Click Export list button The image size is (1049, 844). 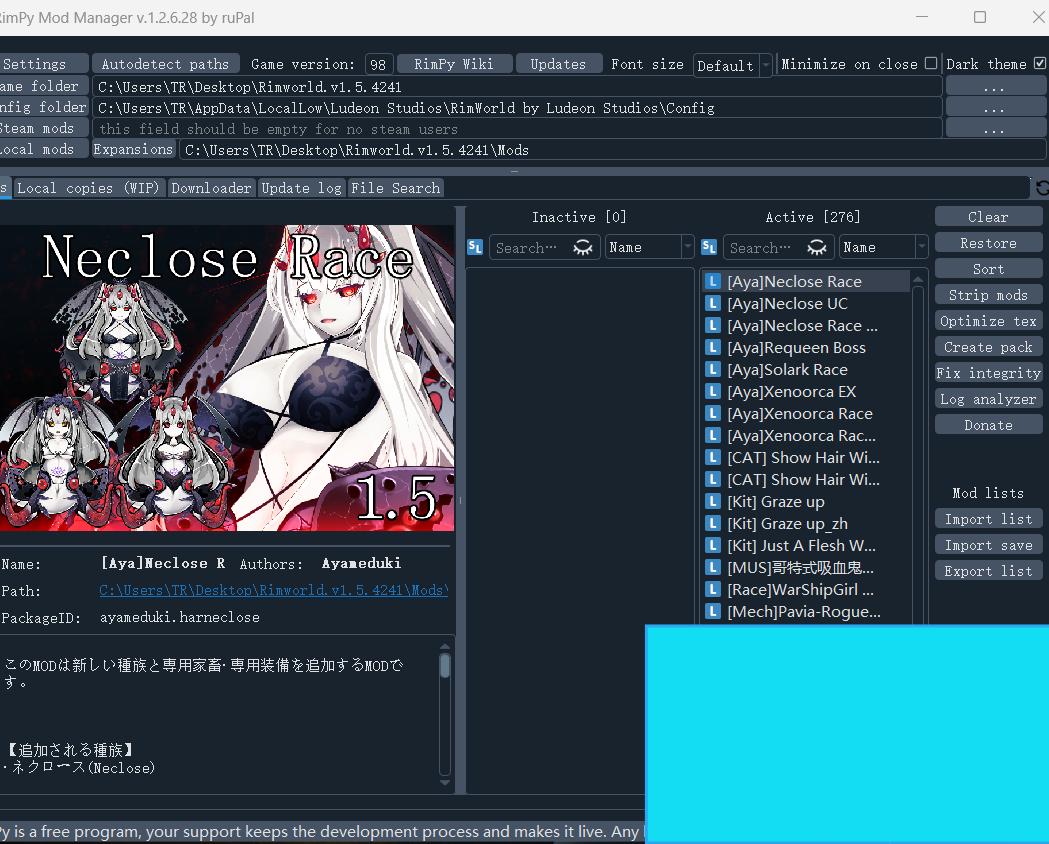pos(988,570)
